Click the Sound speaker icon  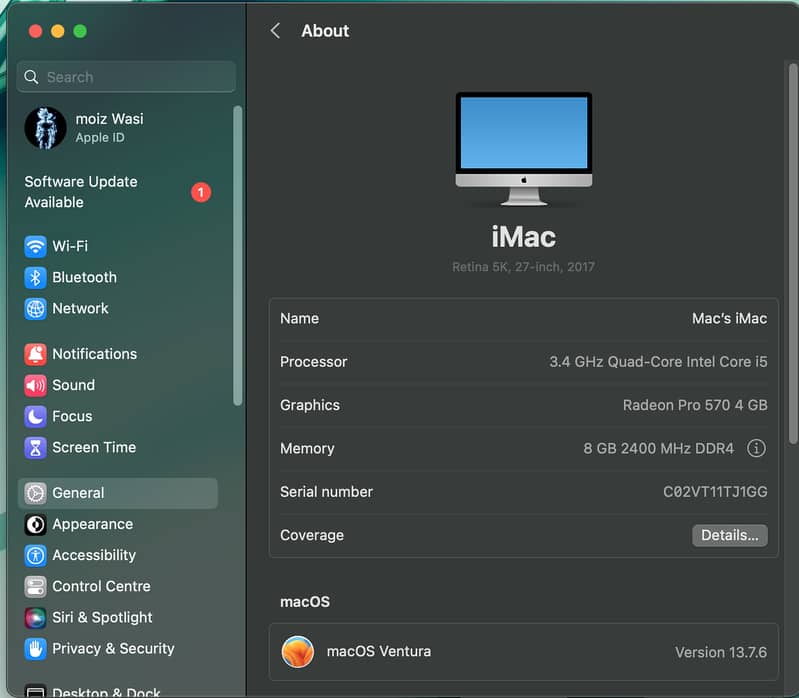(35, 385)
